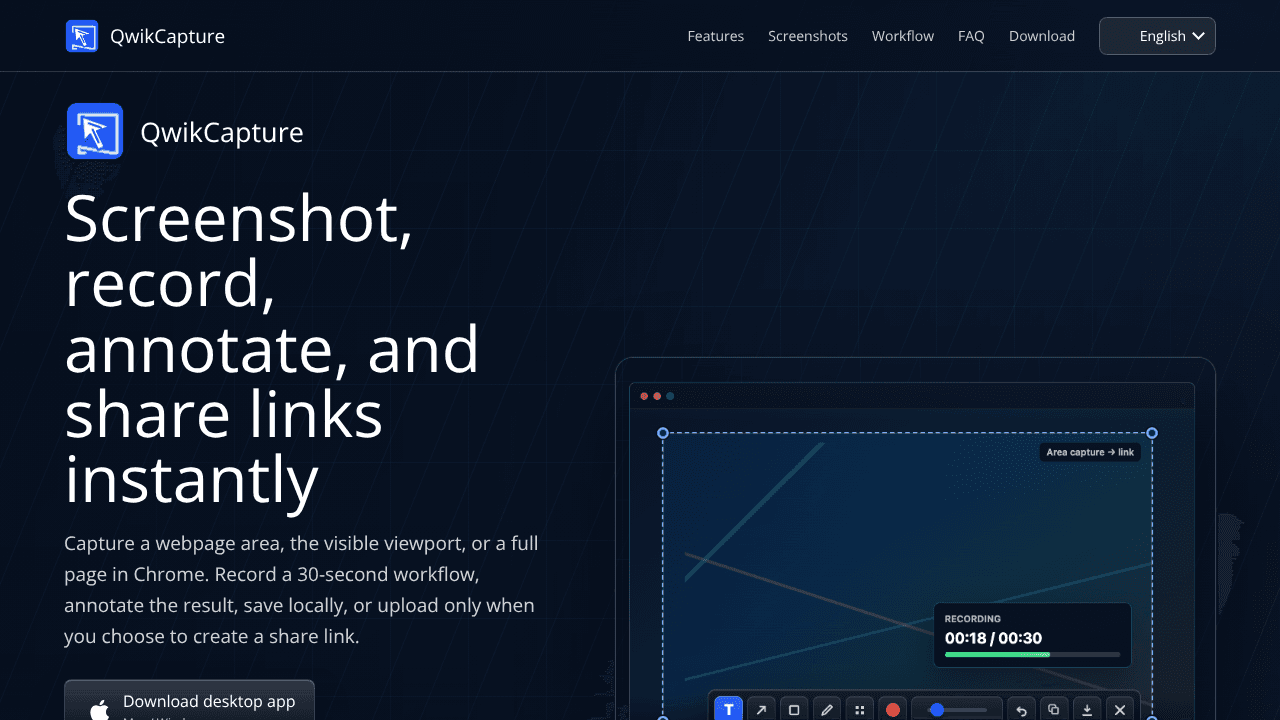Click the Apple icon on download button
Image resolution: width=1280 pixels, height=720 pixels.
coord(100,710)
